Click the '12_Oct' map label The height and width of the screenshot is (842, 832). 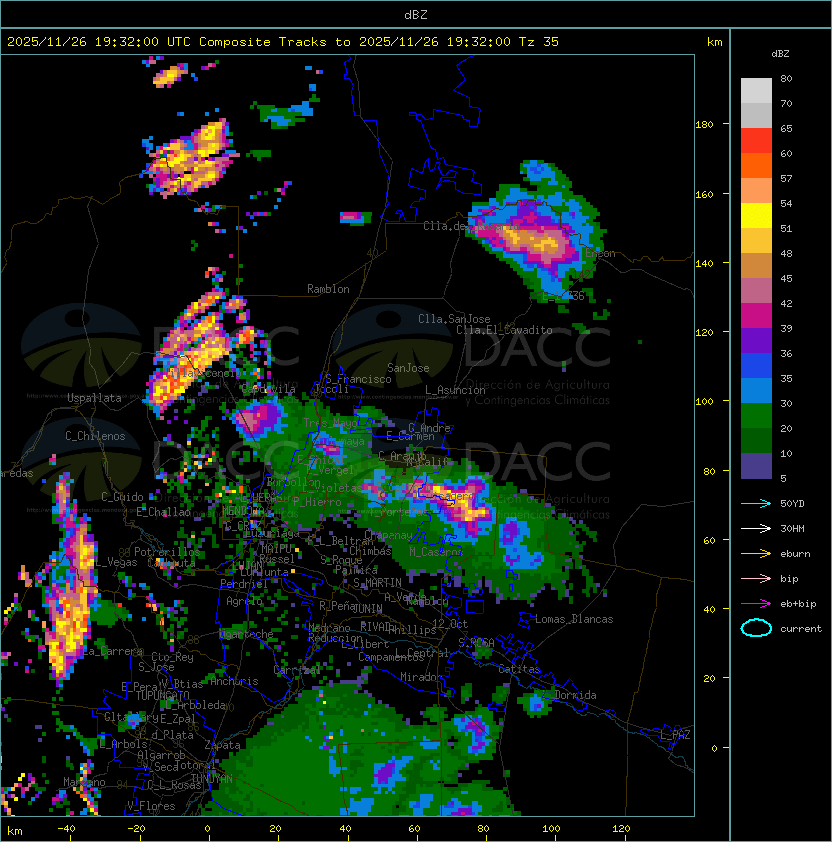[450, 624]
